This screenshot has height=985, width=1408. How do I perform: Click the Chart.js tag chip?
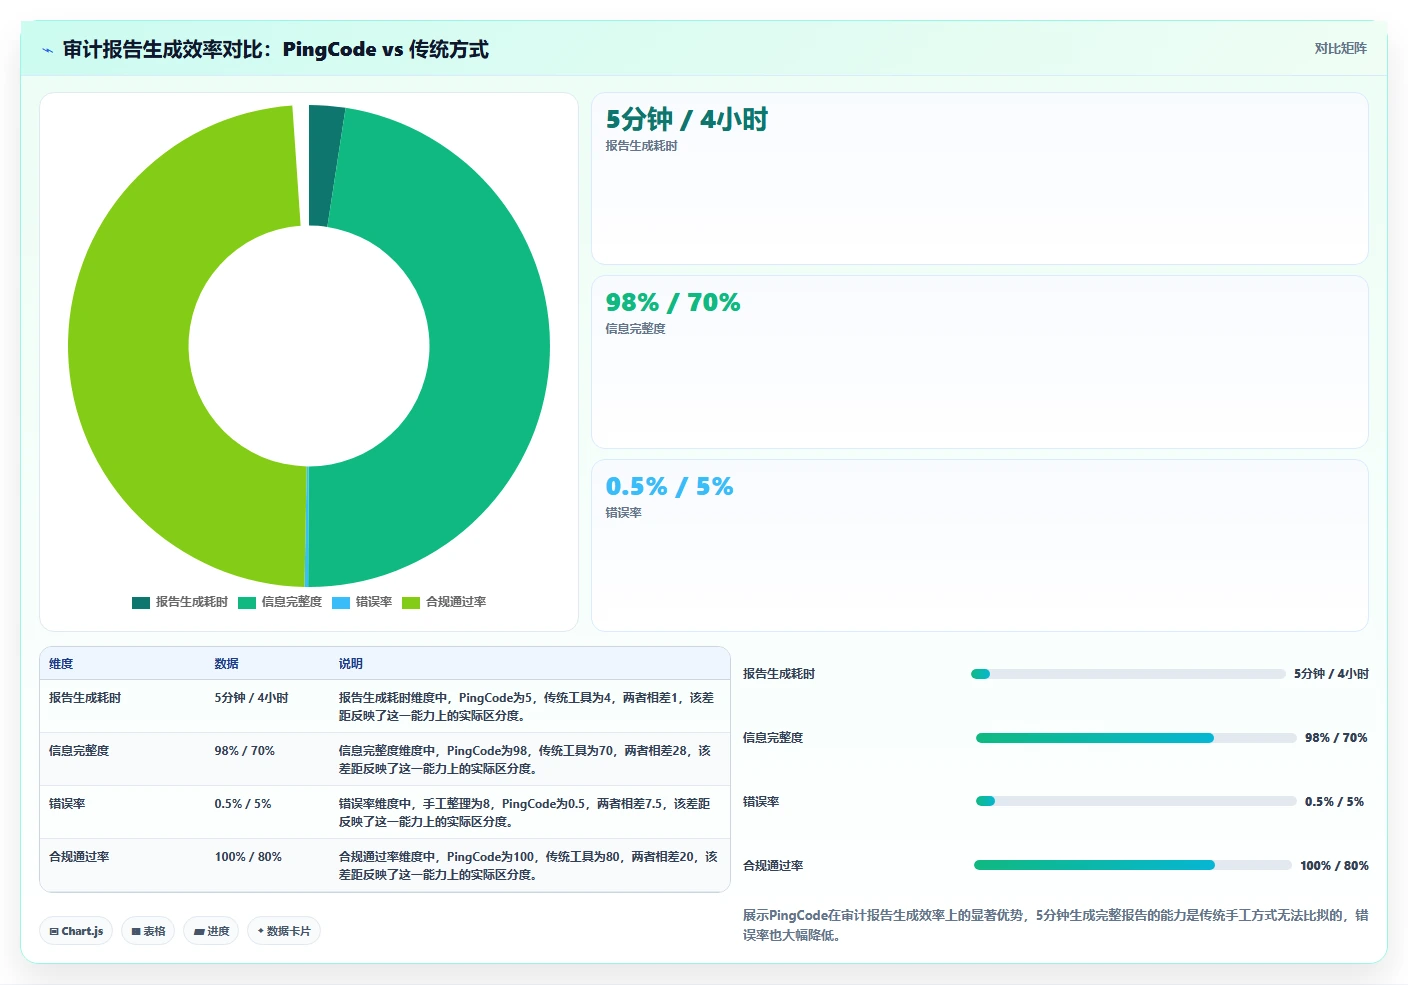[x=76, y=931]
